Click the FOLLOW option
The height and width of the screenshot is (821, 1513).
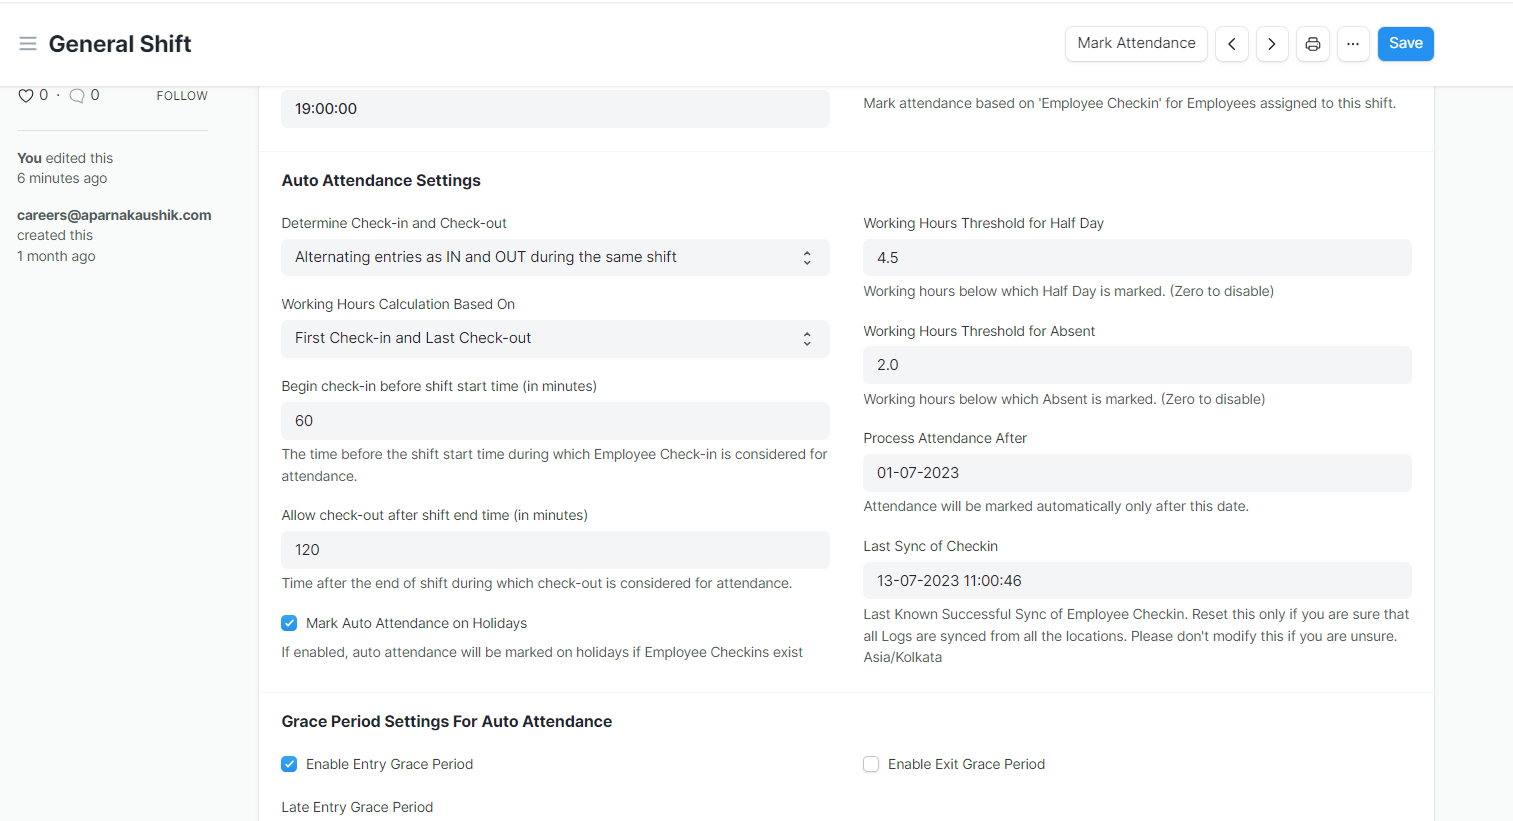tap(181, 95)
